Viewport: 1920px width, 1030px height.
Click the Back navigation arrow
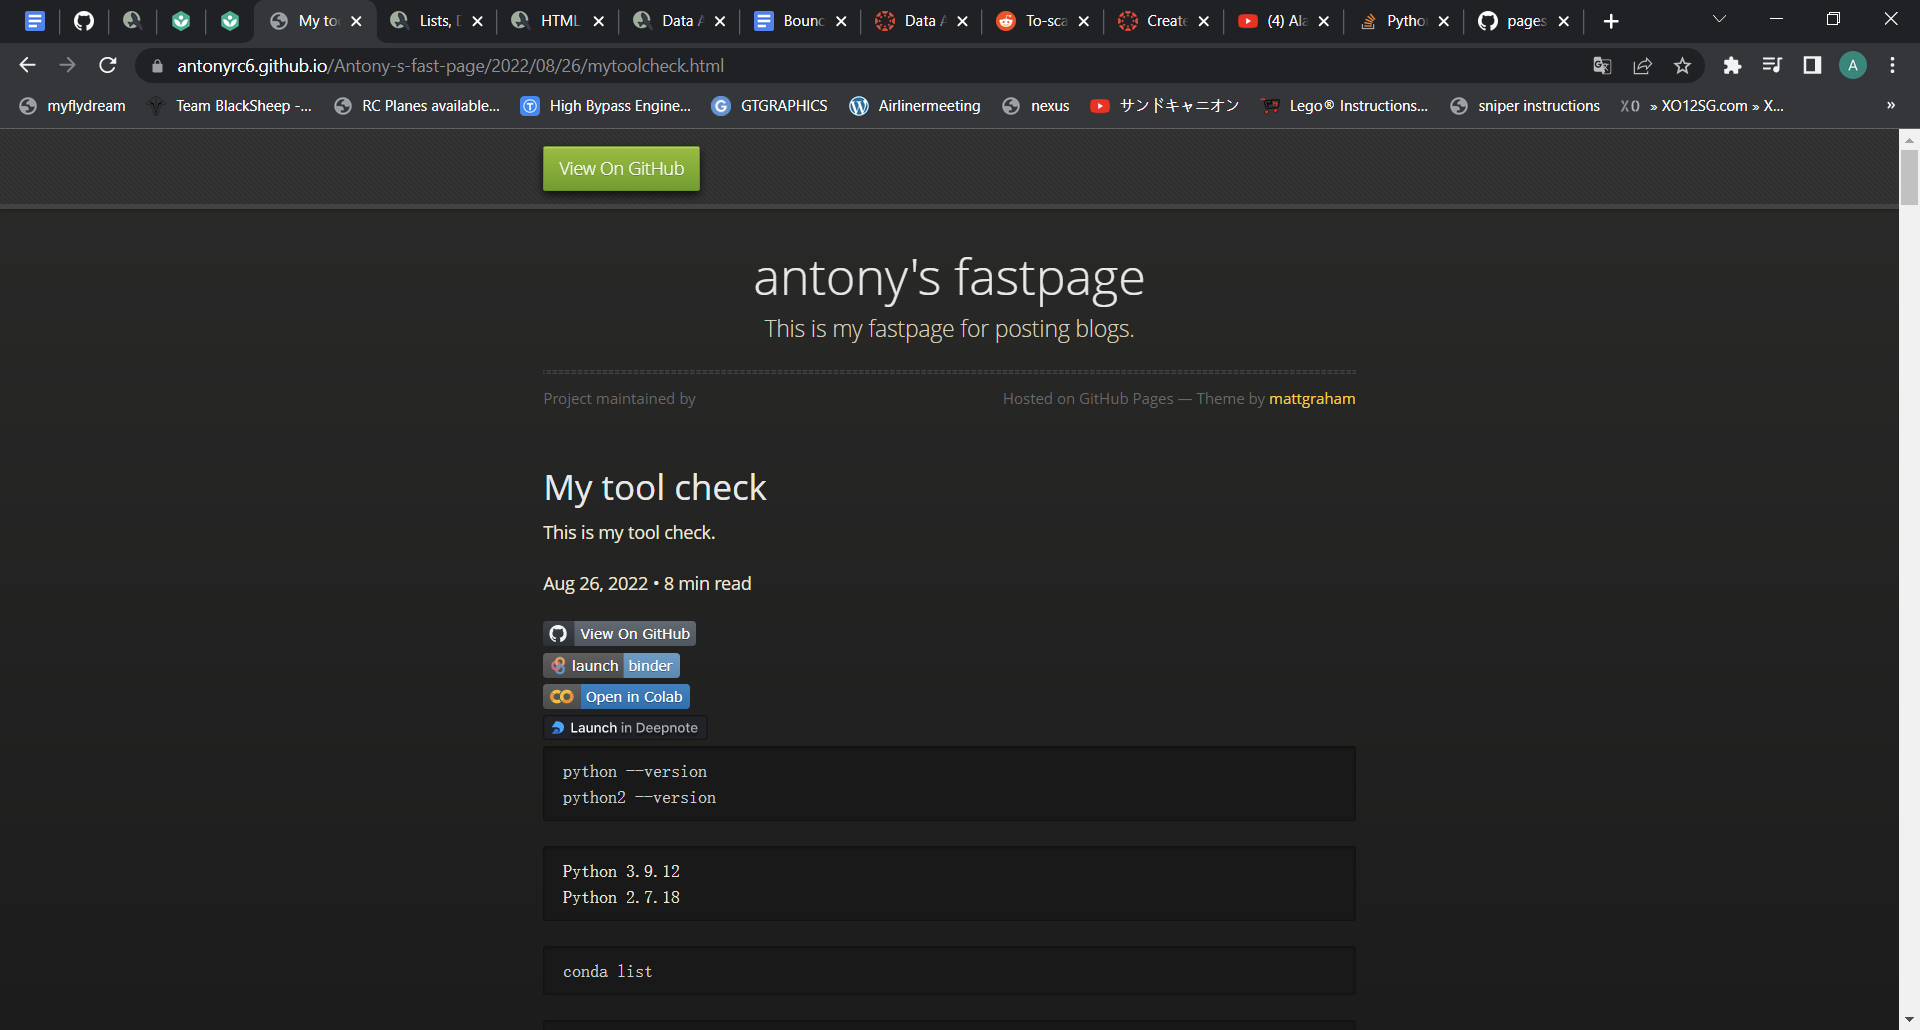[27, 65]
